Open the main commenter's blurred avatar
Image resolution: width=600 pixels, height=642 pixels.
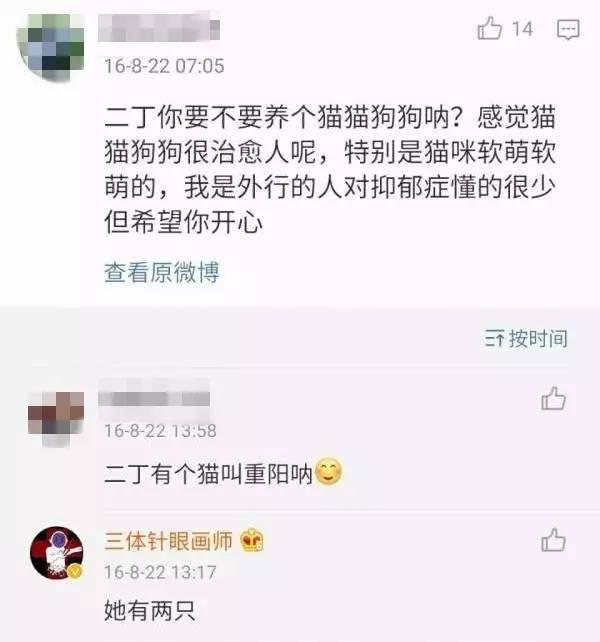pos(50,47)
